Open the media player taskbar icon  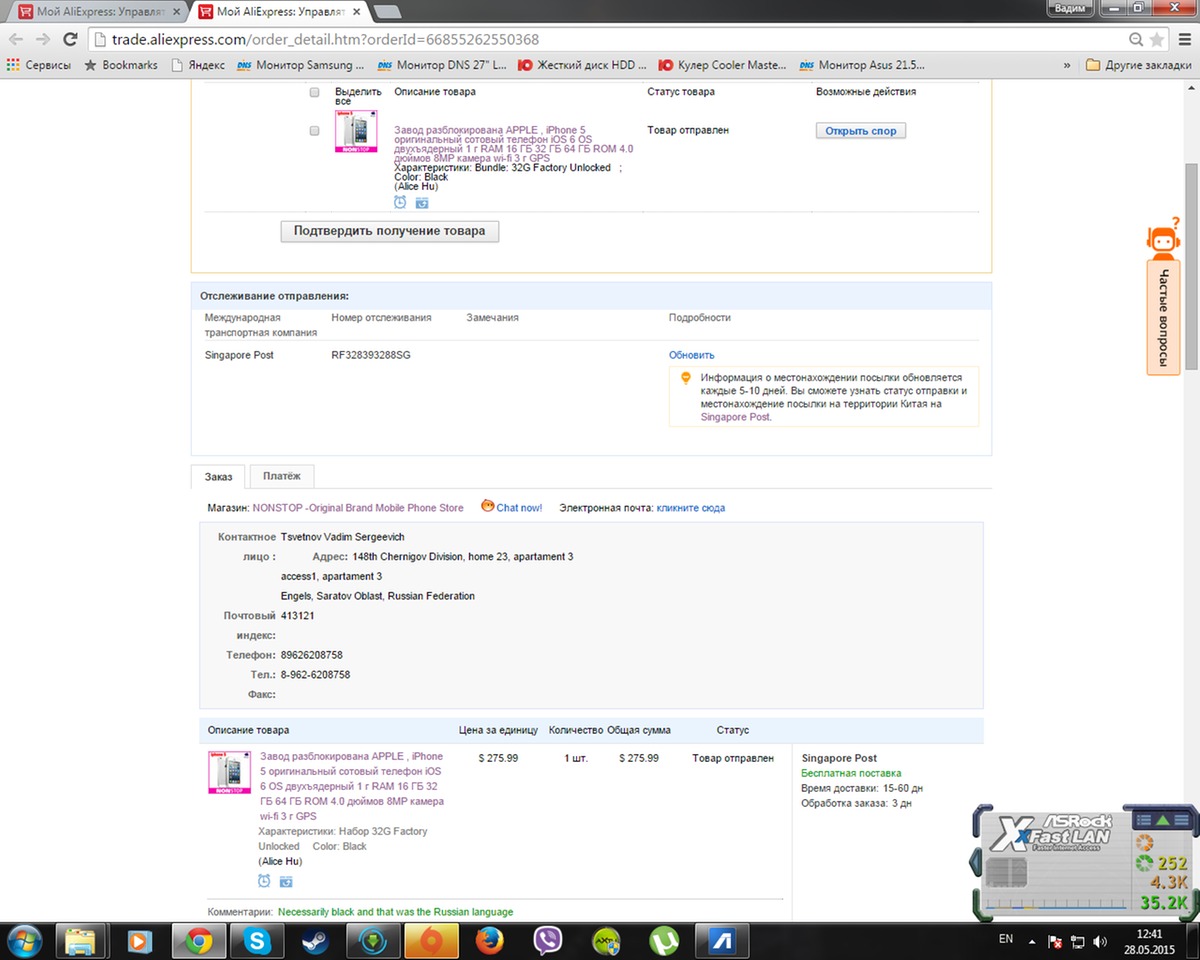pos(141,941)
